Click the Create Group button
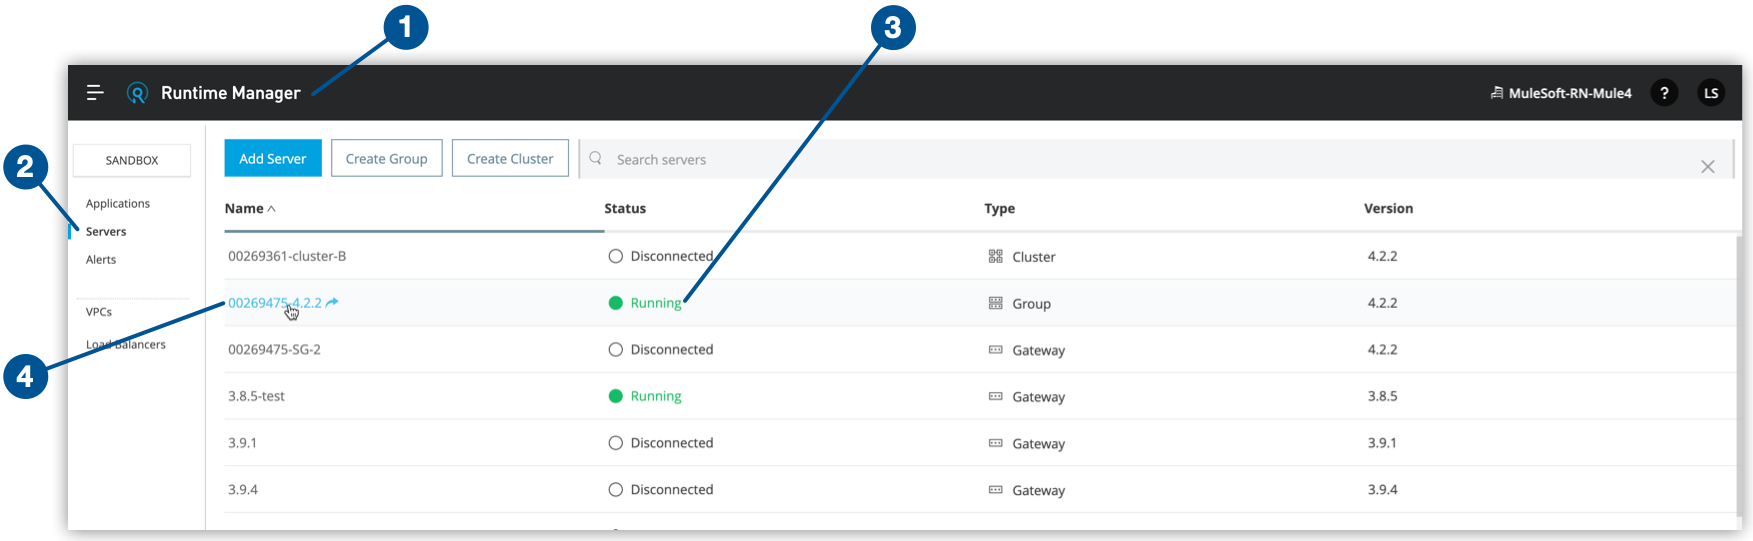The image size is (1753, 541). 386,158
